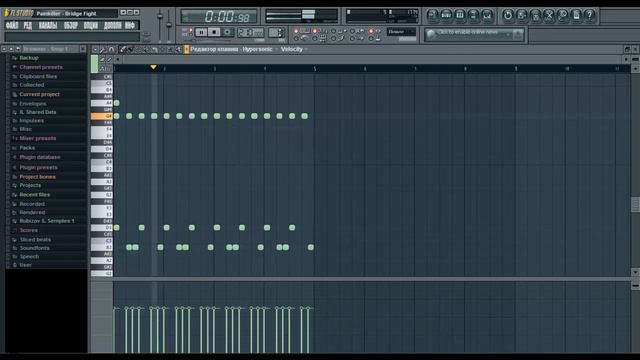This screenshot has height=360, width=640.
Task: Open the Piano Roll window icon
Action: pos(460,16)
